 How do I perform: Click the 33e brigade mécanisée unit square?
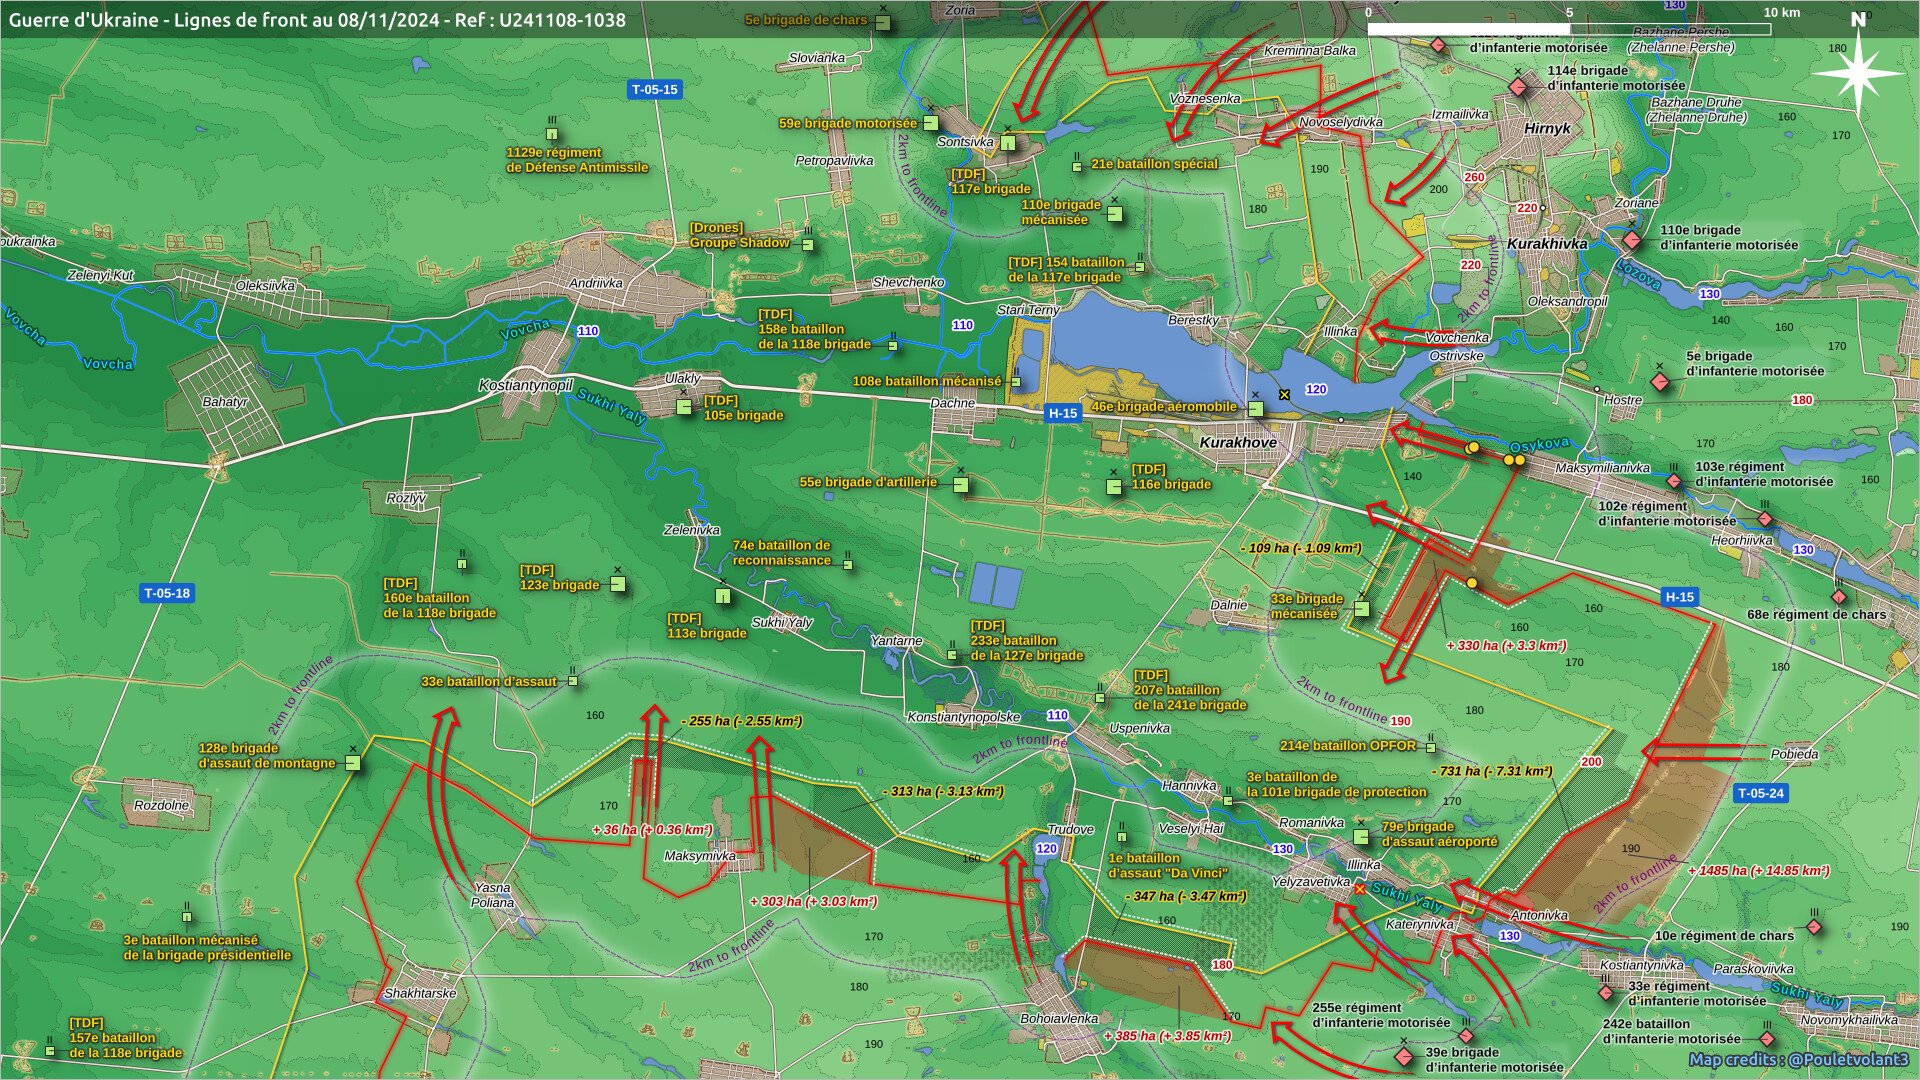1361,609
